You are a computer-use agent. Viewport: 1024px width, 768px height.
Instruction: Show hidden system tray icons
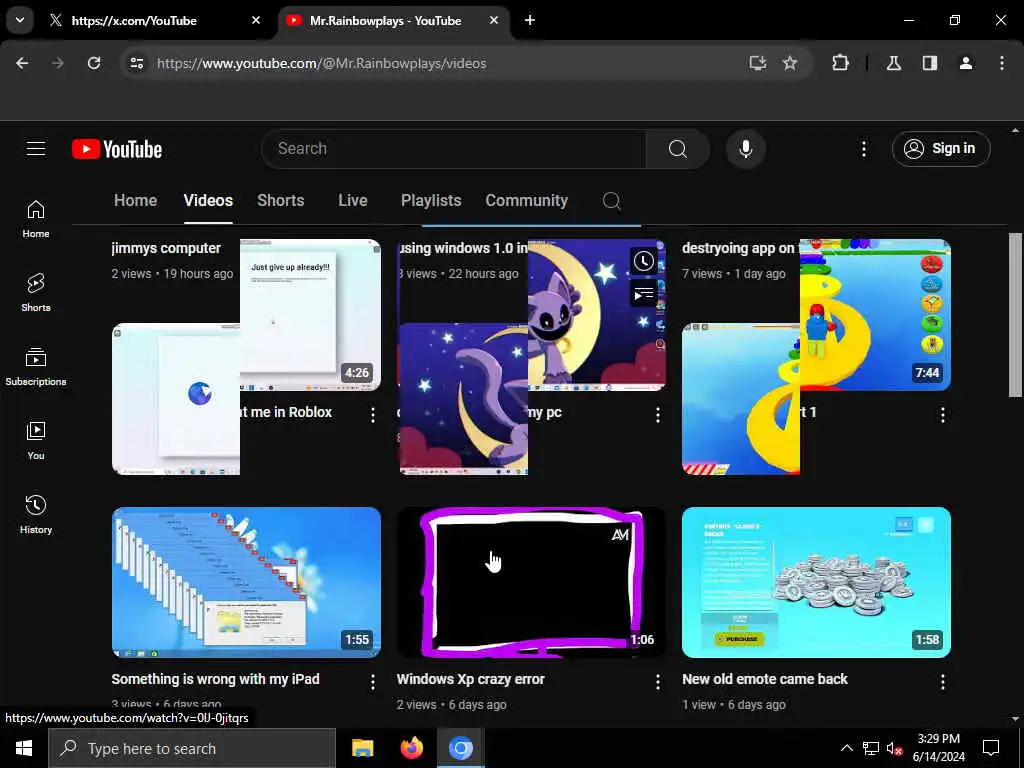846,748
